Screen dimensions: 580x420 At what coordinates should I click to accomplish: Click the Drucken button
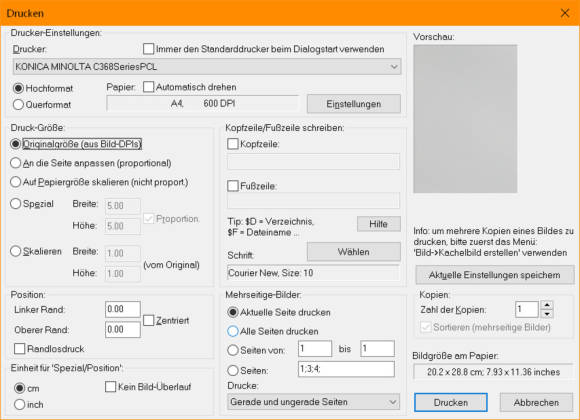coord(451,402)
